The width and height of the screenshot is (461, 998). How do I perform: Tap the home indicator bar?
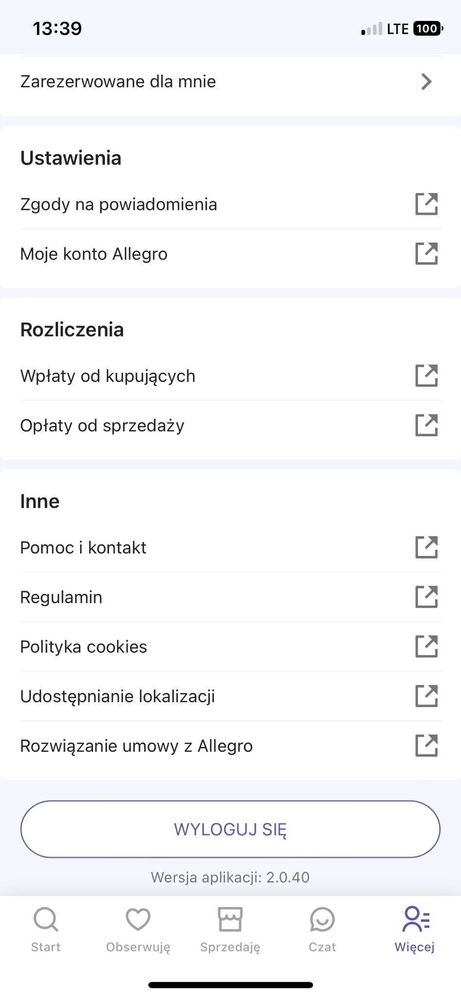click(230, 985)
